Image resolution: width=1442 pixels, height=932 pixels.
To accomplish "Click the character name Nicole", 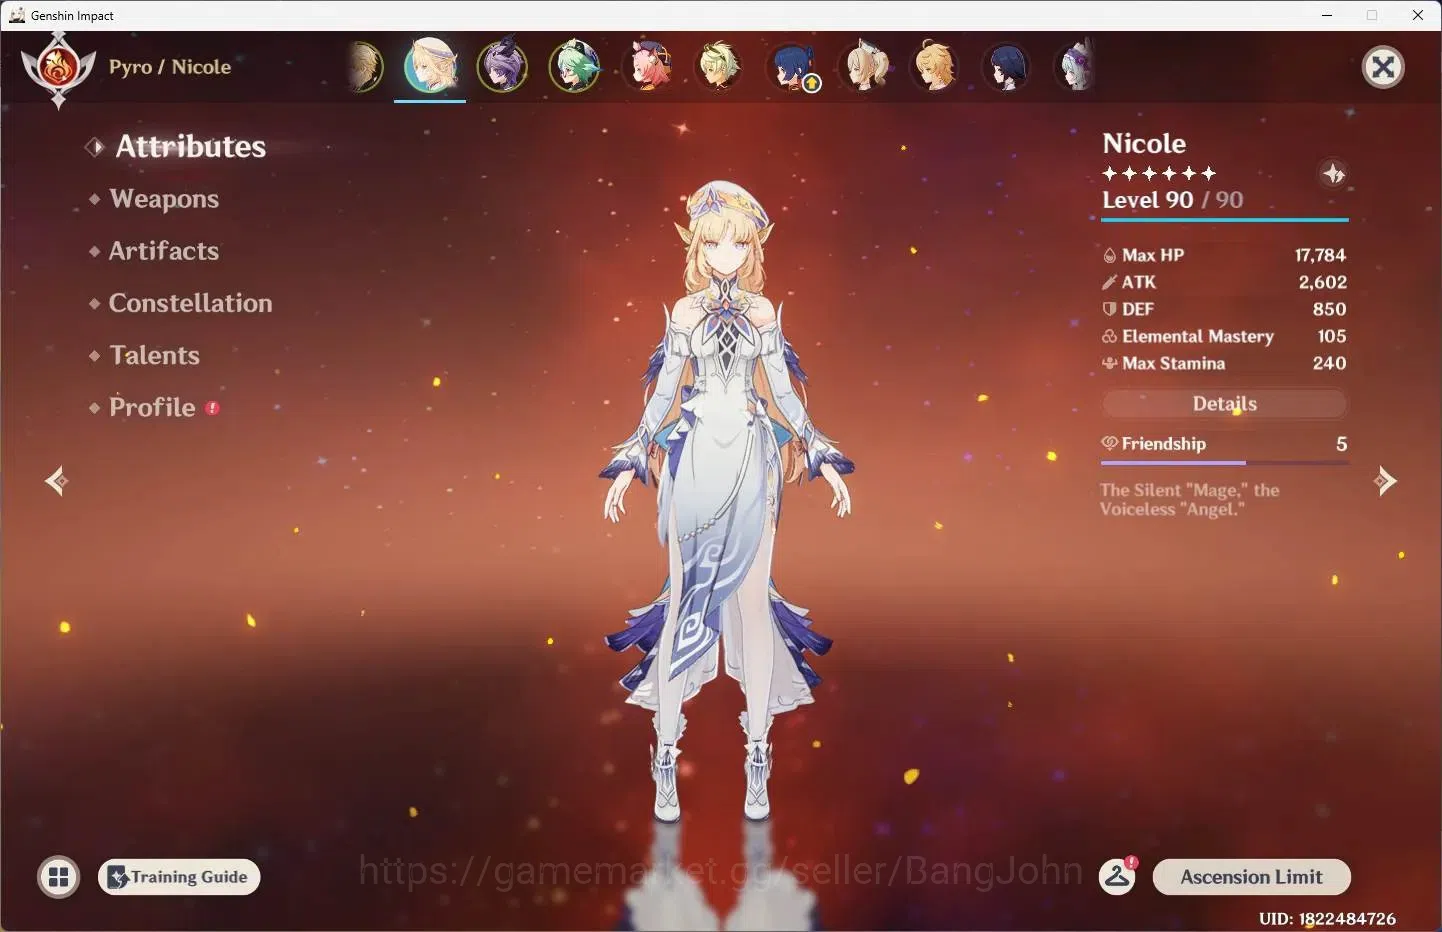I will pyautogui.click(x=1144, y=144).
